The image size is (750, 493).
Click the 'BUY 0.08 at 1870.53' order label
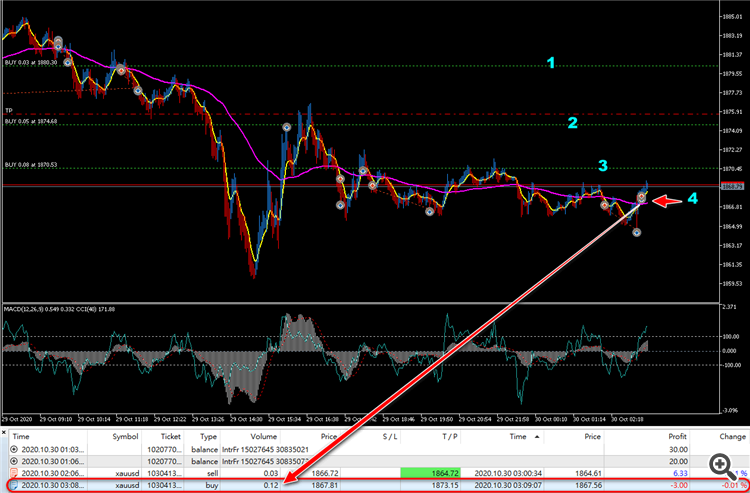point(31,165)
